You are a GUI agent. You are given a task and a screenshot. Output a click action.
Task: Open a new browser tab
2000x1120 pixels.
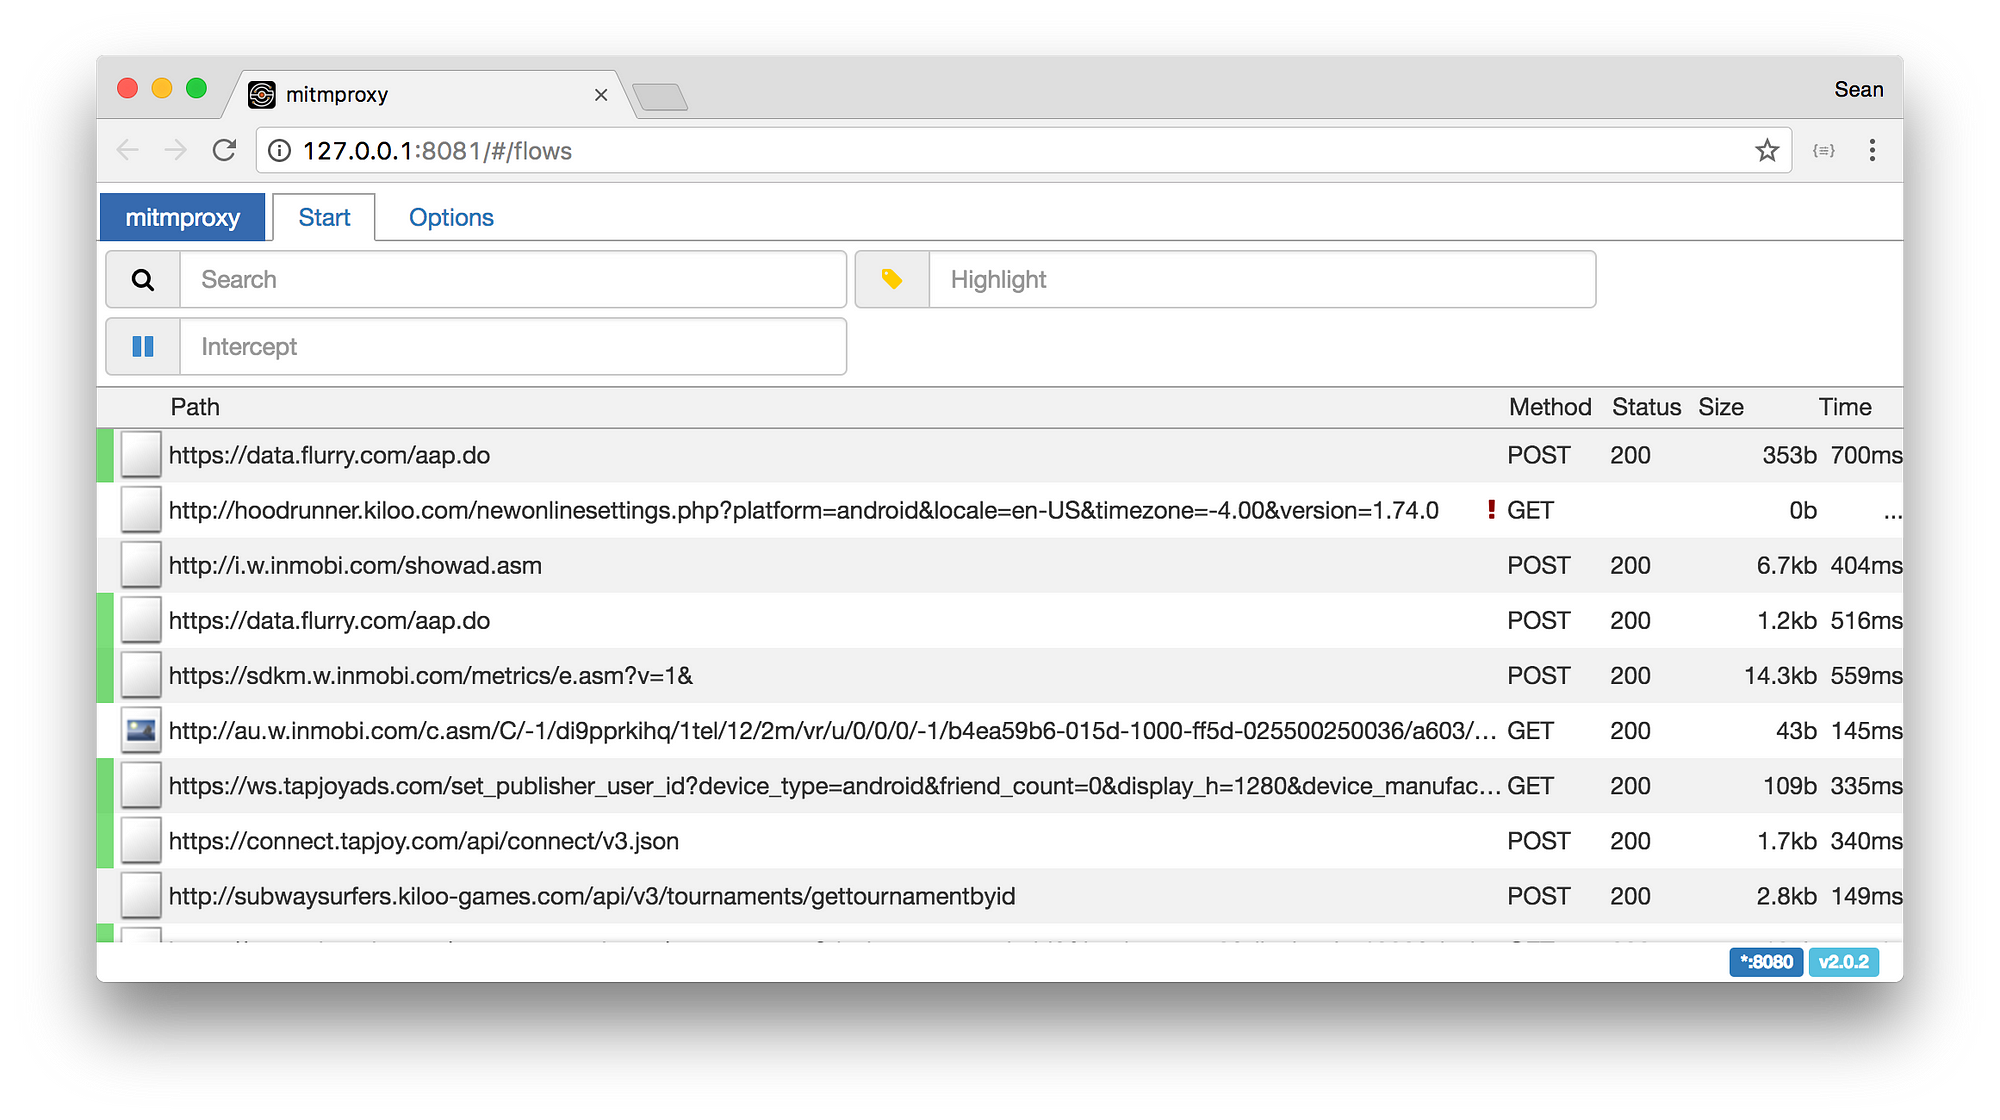[x=660, y=97]
